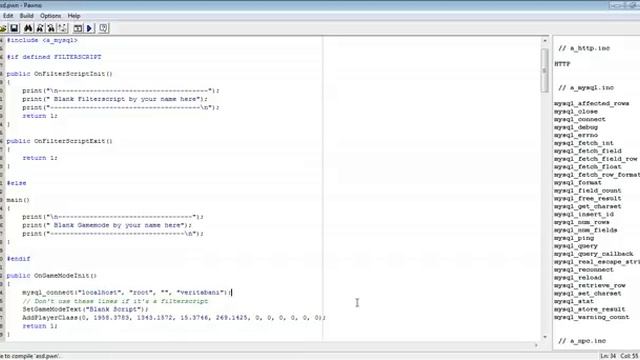Select mysql_get_charset in the function list

tap(588, 207)
